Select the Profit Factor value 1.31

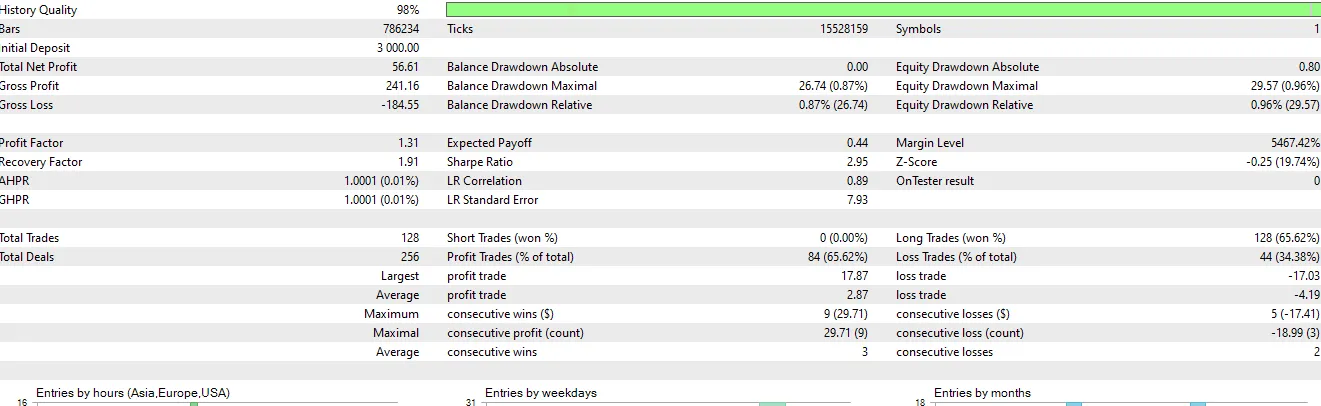coord(408,143)
